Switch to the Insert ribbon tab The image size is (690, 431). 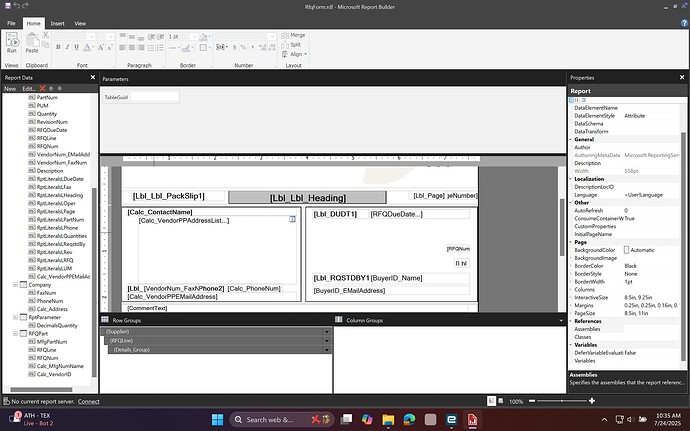click(x=57, y=23)
